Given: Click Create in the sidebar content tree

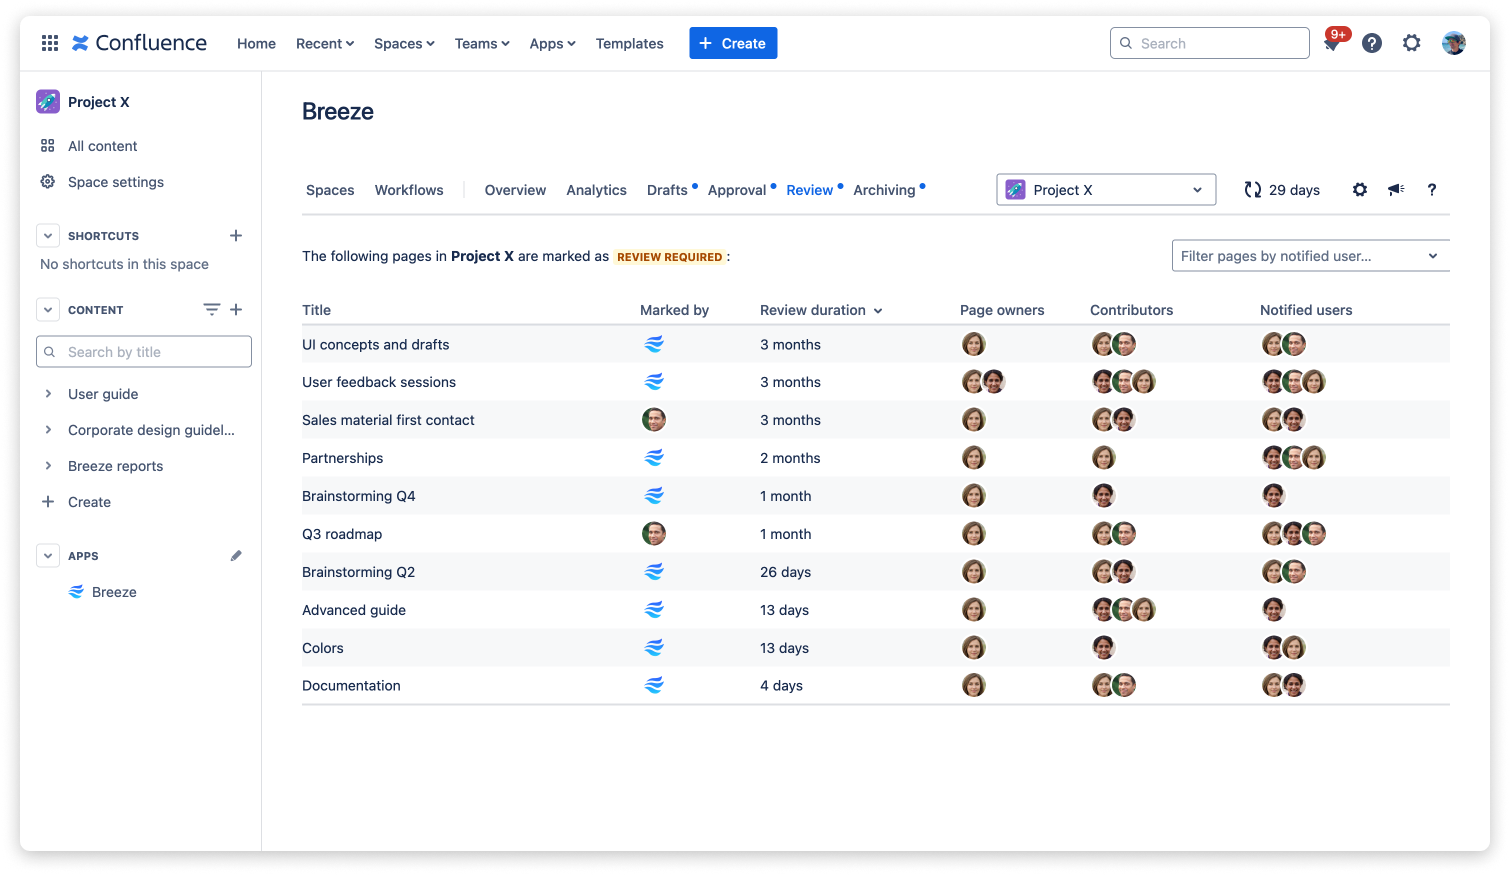Looking at the screenshot, I should click(89, 502).
